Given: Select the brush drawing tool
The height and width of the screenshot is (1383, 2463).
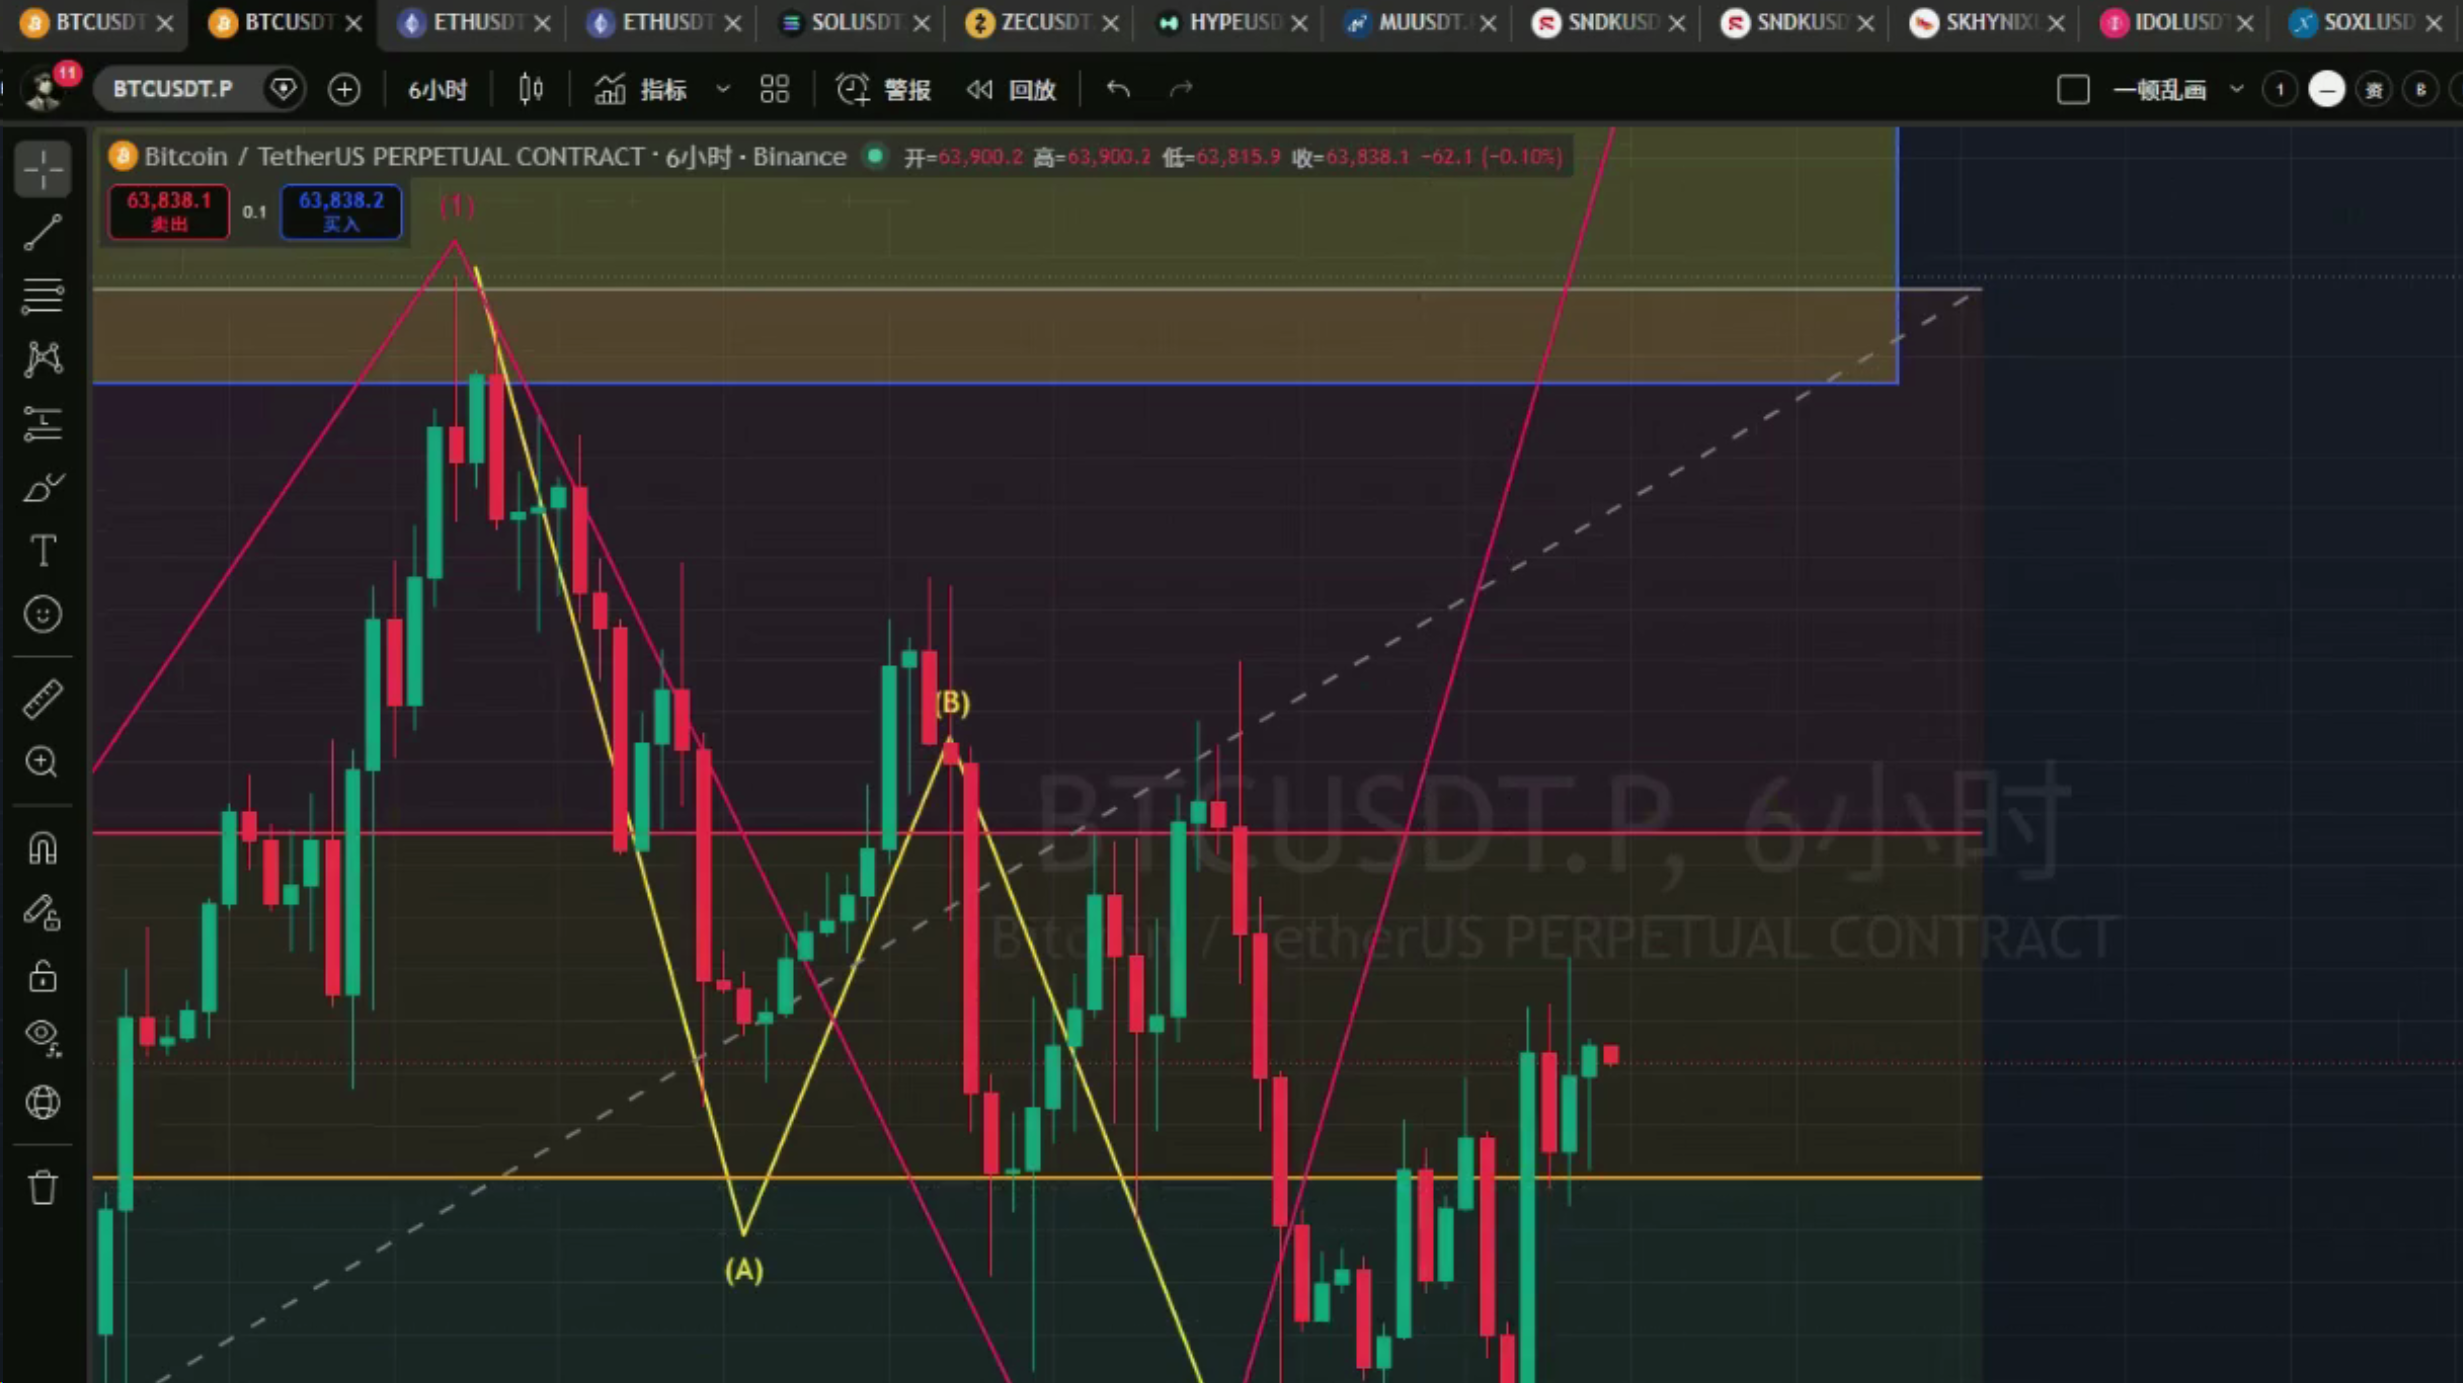Looking at the screenshot, I should pyautogui.click(x=43, y=488).
